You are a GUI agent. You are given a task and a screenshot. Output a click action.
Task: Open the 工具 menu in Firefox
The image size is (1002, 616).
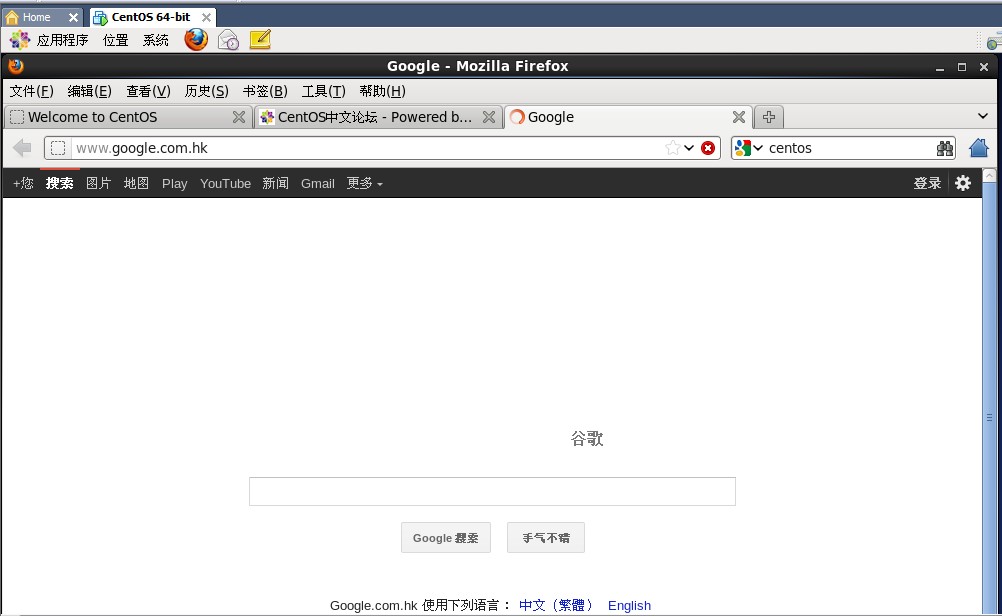coord(322,91)
